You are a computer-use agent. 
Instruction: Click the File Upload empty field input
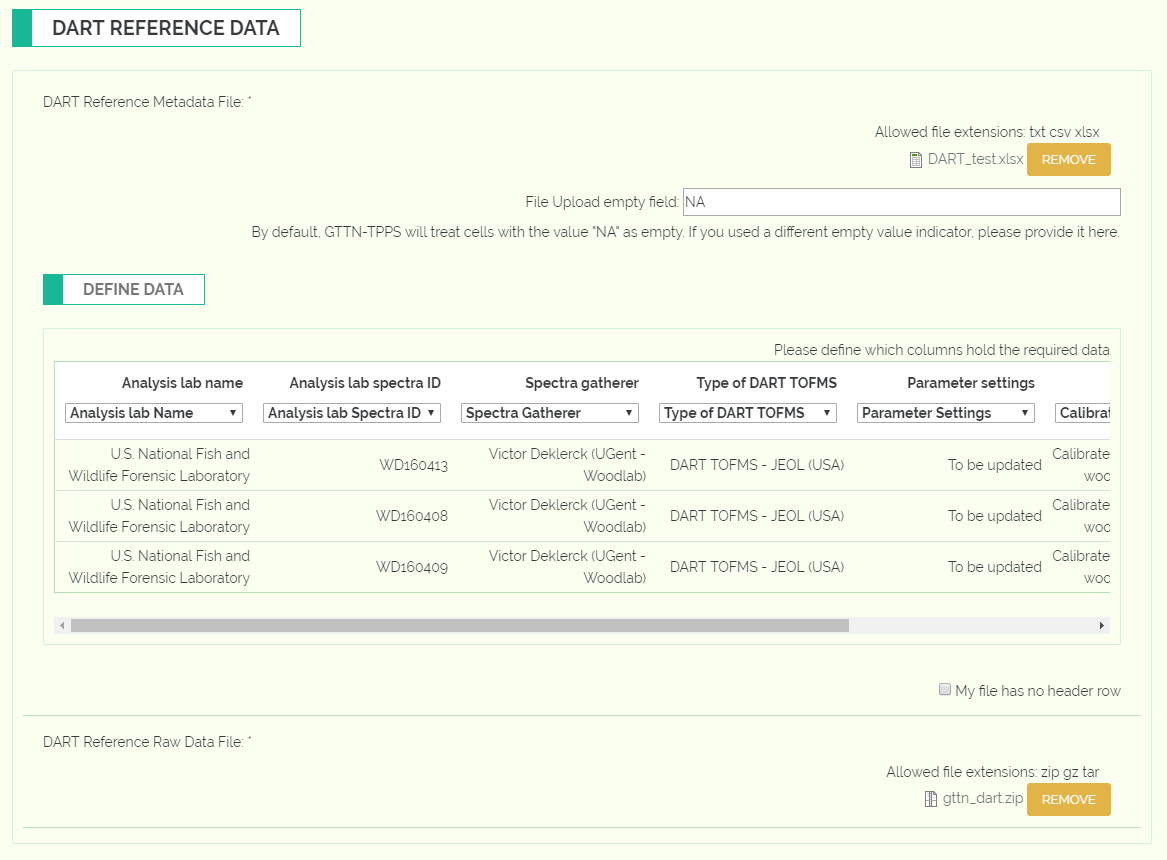(901, 202)
